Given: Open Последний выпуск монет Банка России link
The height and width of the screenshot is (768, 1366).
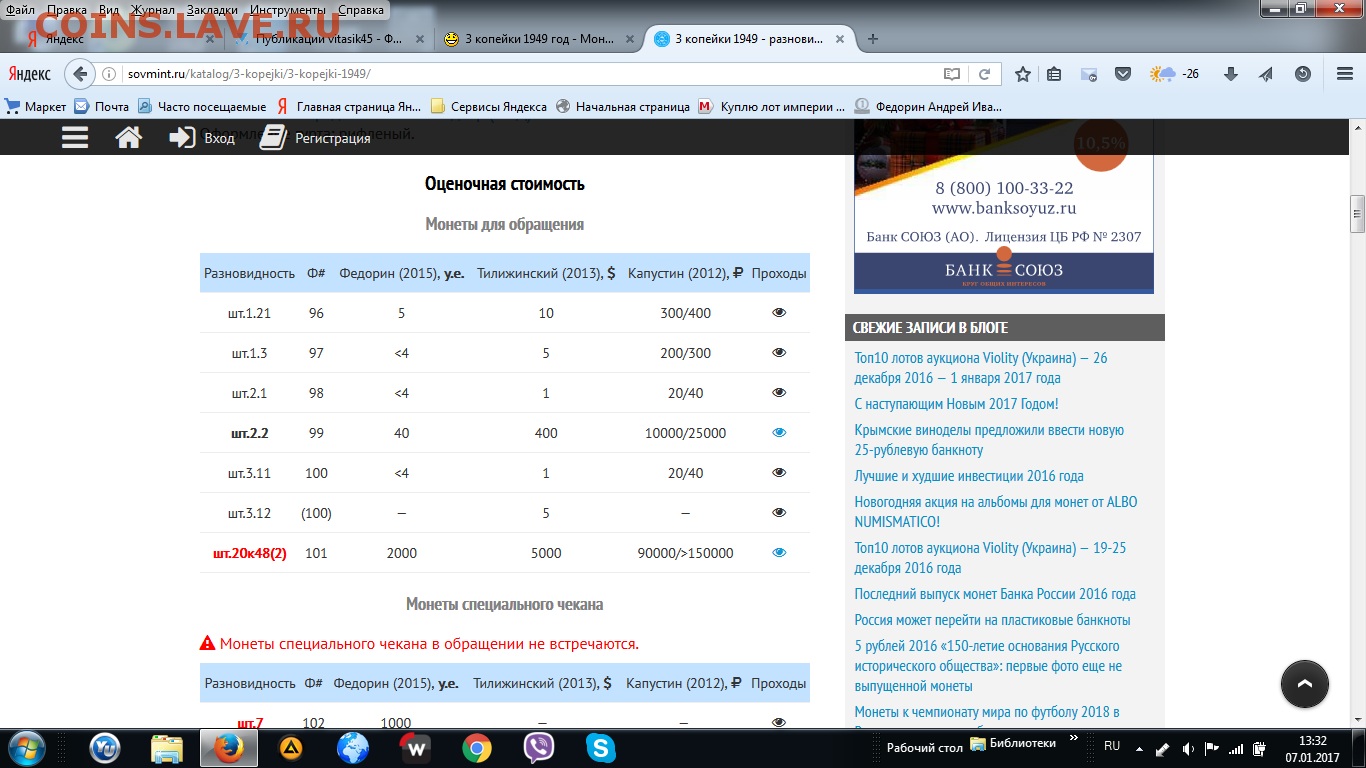Looking at the screenshot, I should tap(995, 594).
